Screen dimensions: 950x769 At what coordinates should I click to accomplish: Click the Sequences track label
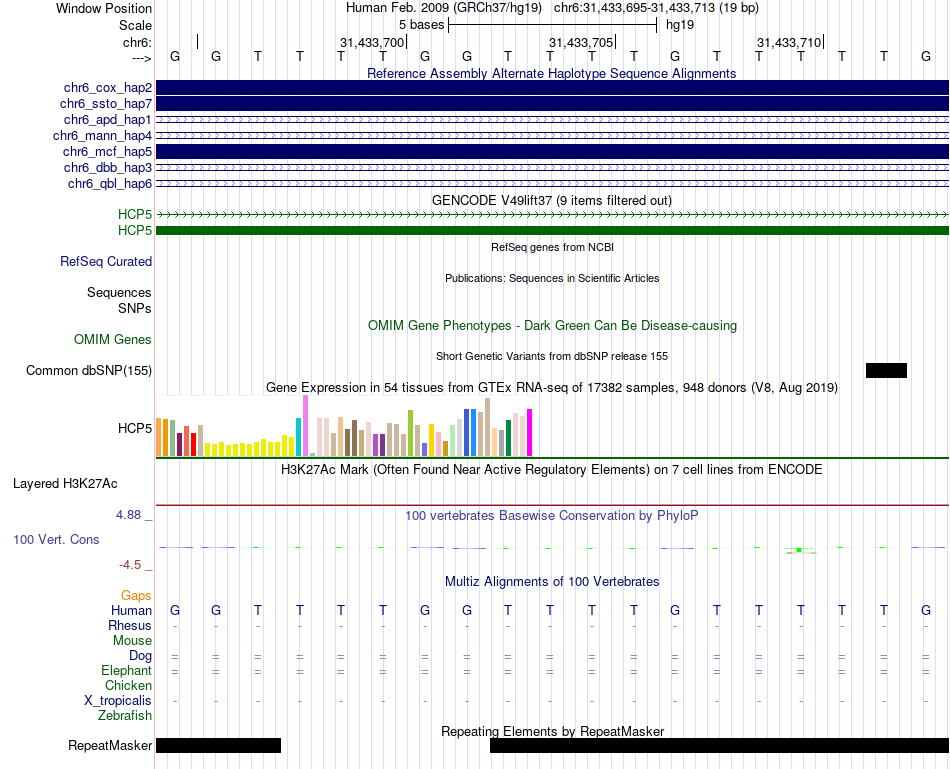point(119,293)
